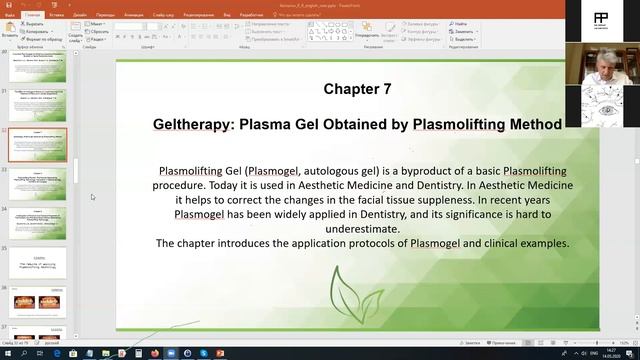Screen dimensions: 640x360
Task: Select slide 31 thumbnail
Action: (37, 105)
